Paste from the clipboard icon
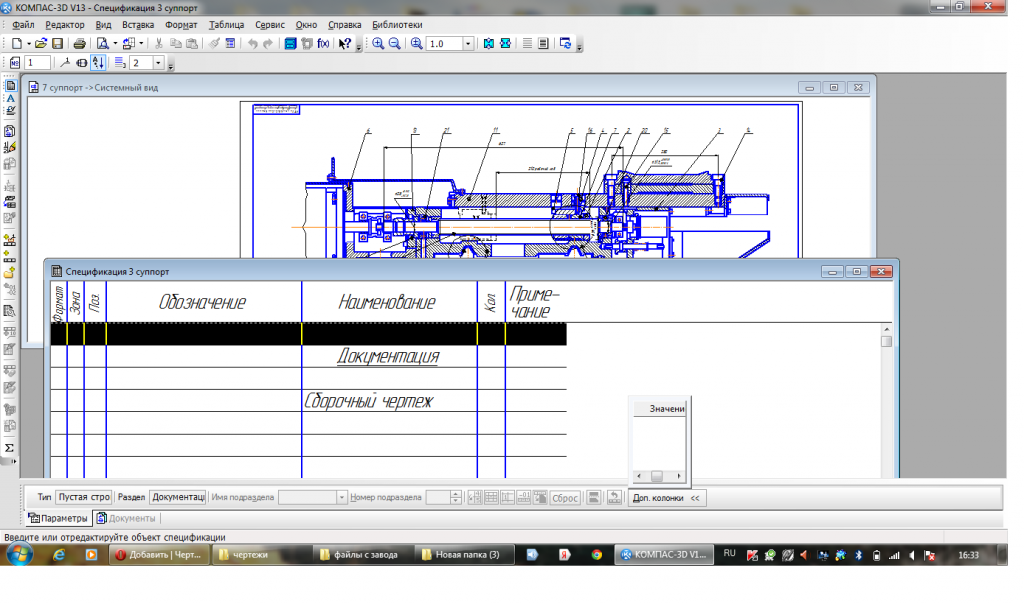This screenshot has height=604, width=1024. coord(192,44)
